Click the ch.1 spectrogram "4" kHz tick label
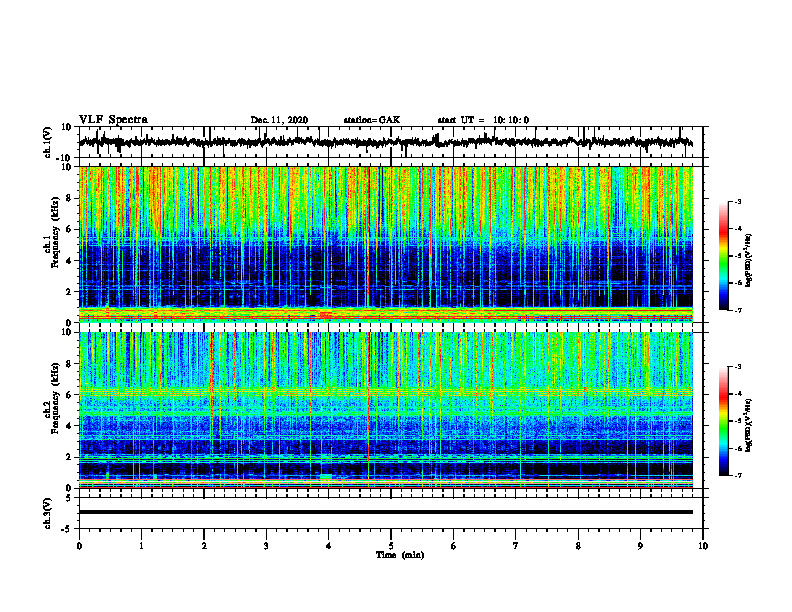The image size is (792, 612). pos(69,261)
